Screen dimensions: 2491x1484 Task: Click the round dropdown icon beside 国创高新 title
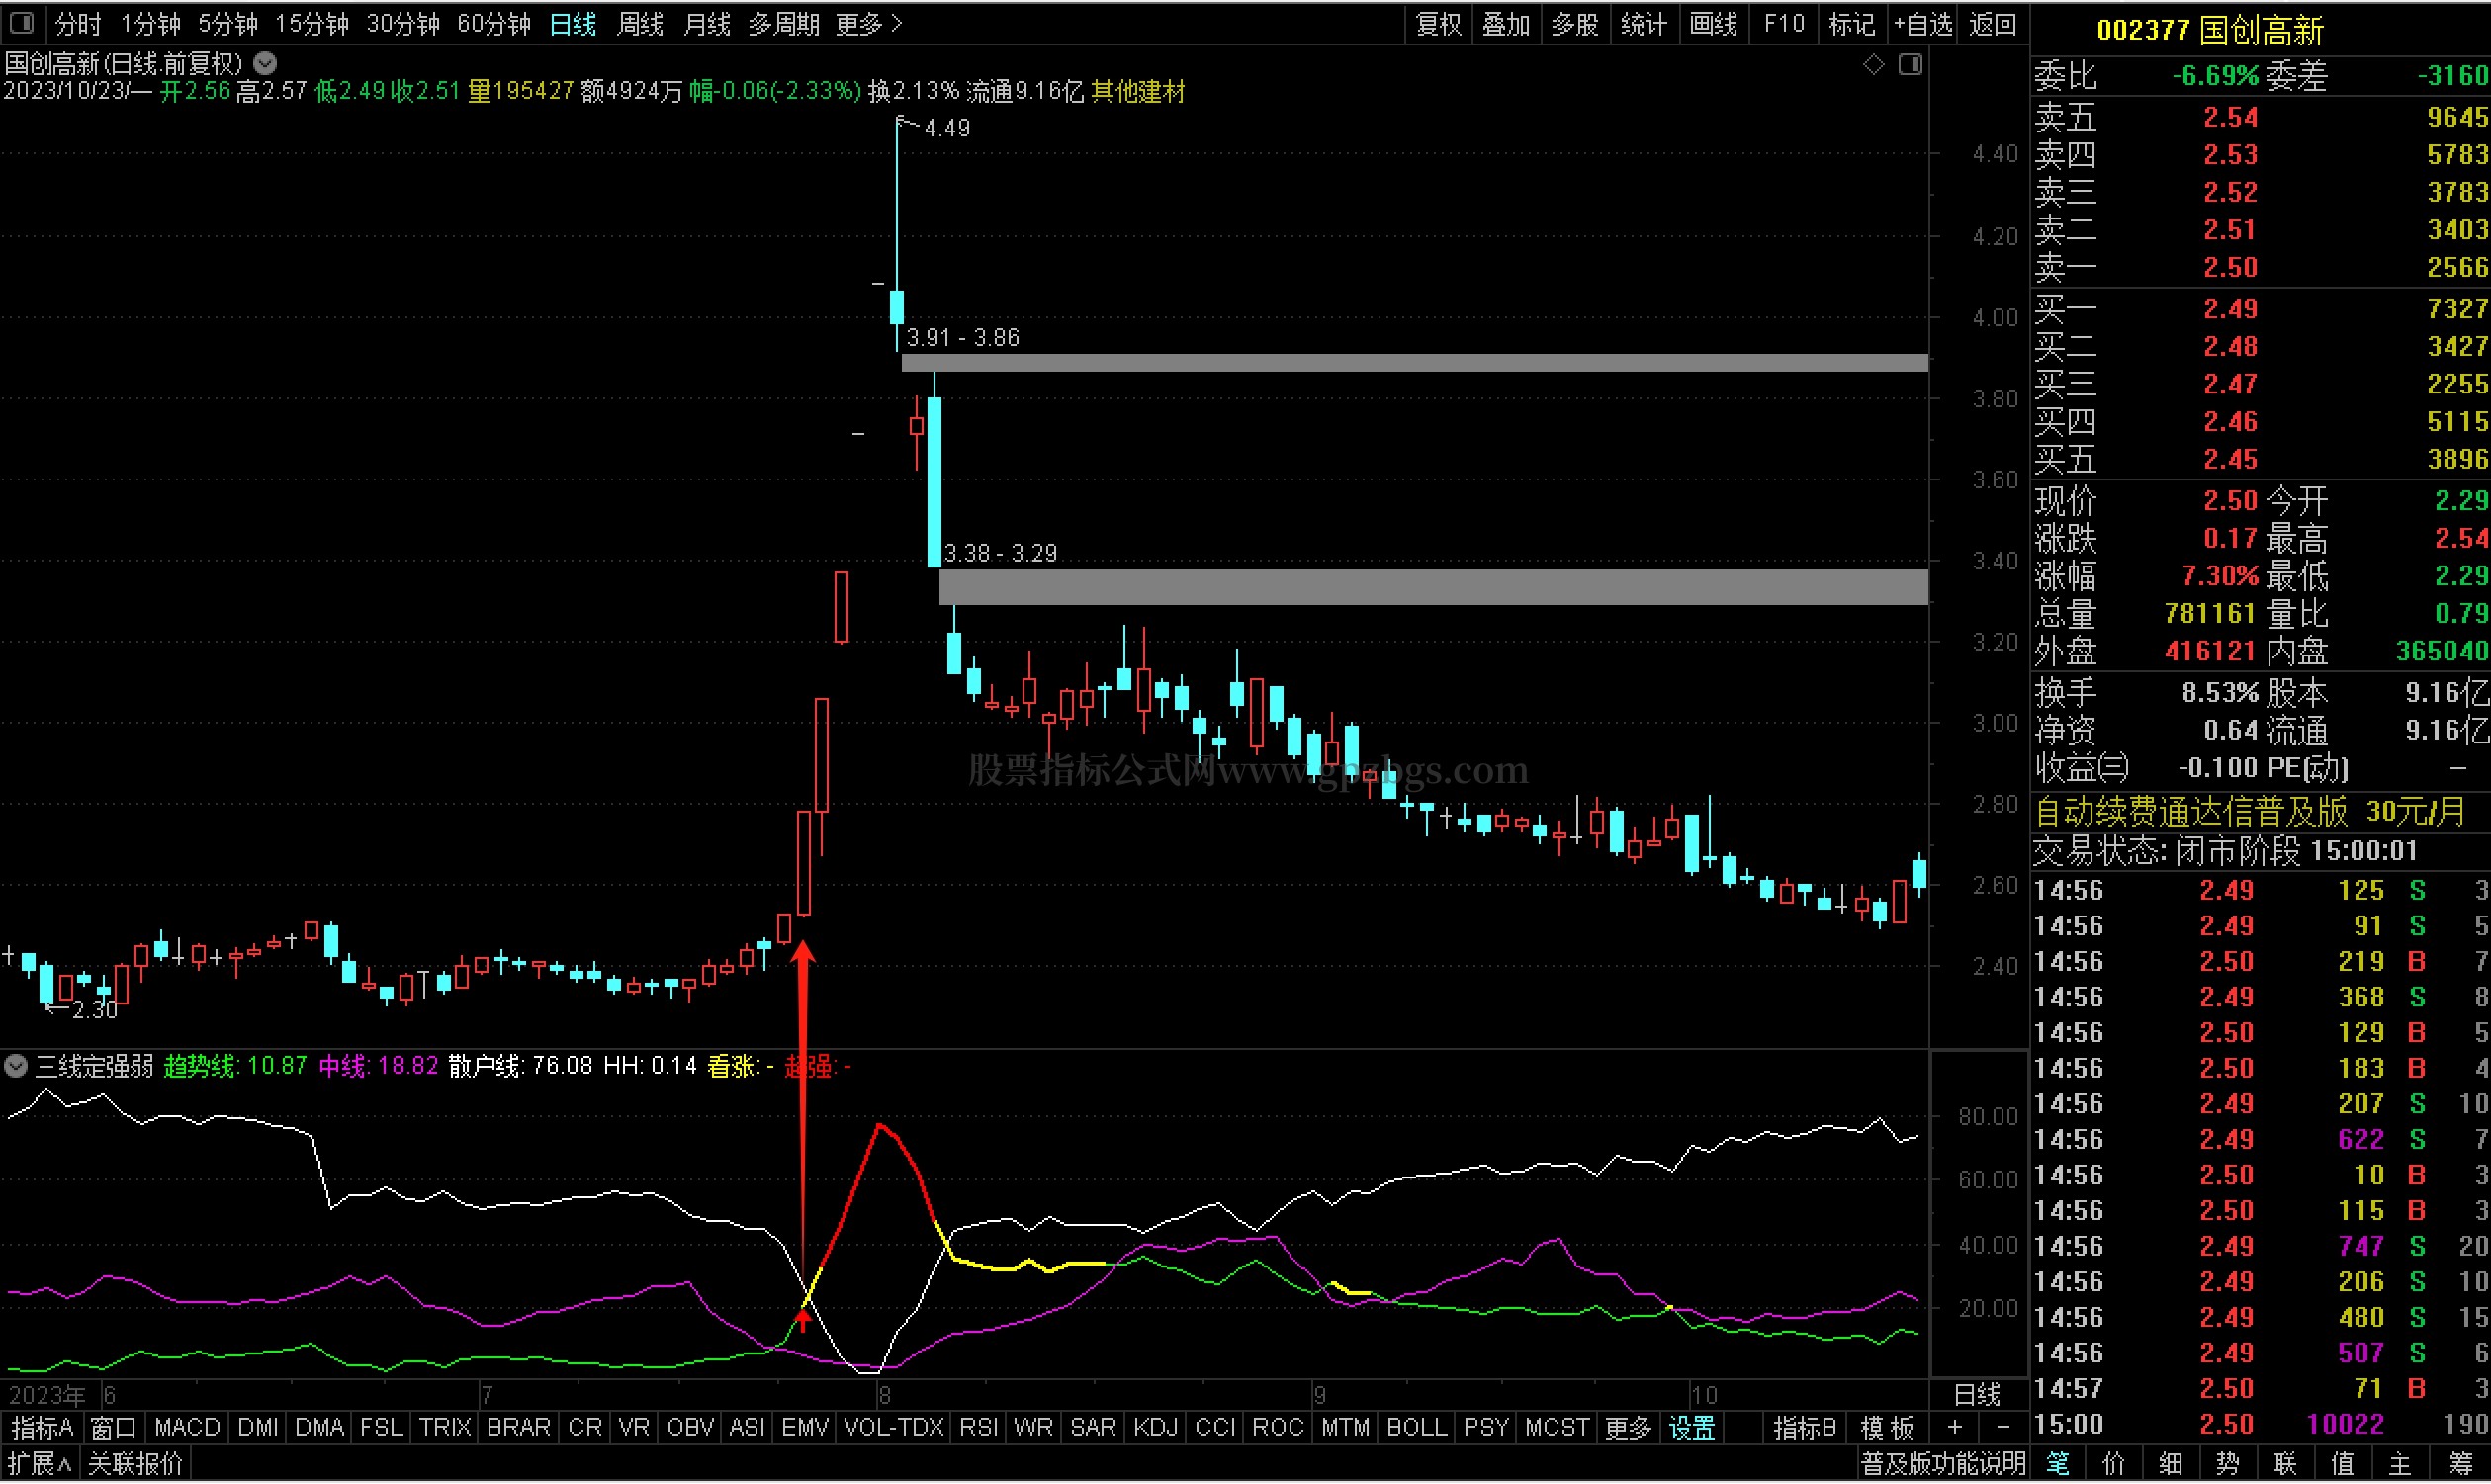(265, 63)
